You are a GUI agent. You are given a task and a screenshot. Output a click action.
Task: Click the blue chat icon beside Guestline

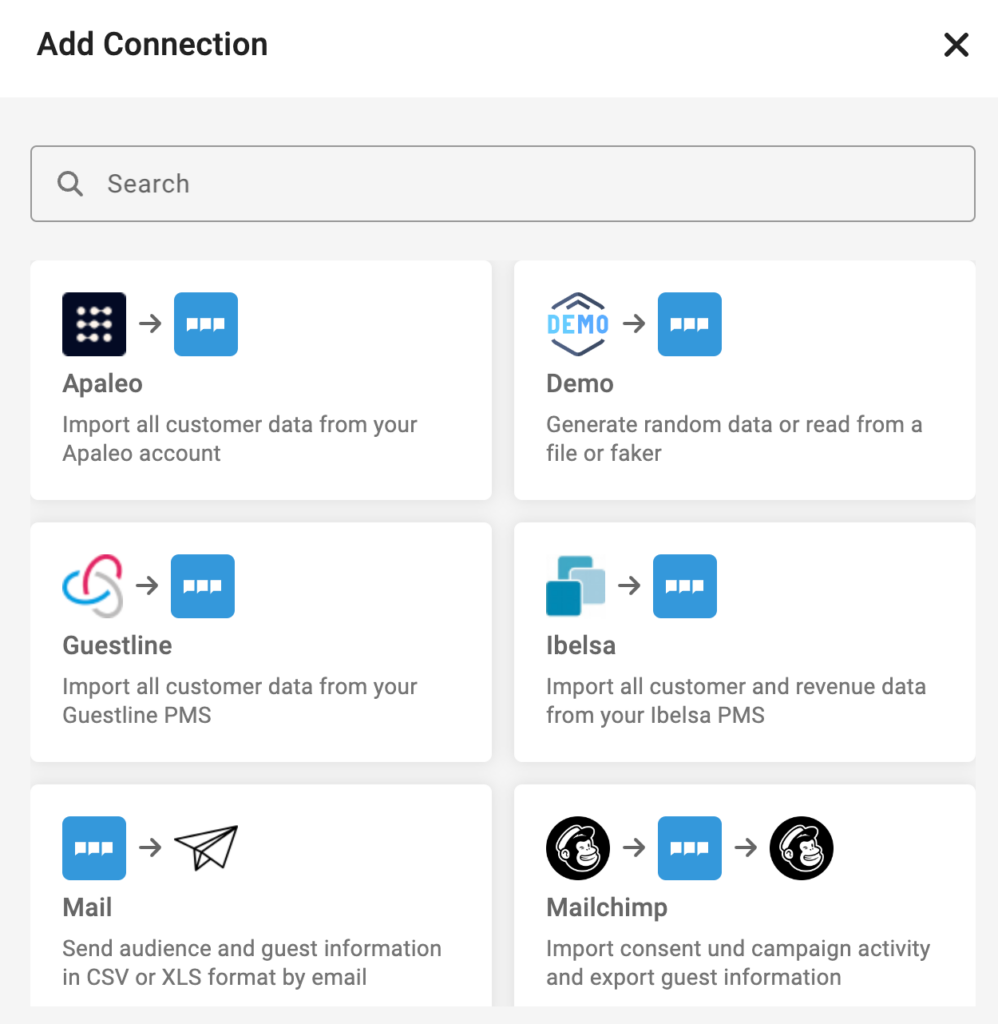pos(203,586)
